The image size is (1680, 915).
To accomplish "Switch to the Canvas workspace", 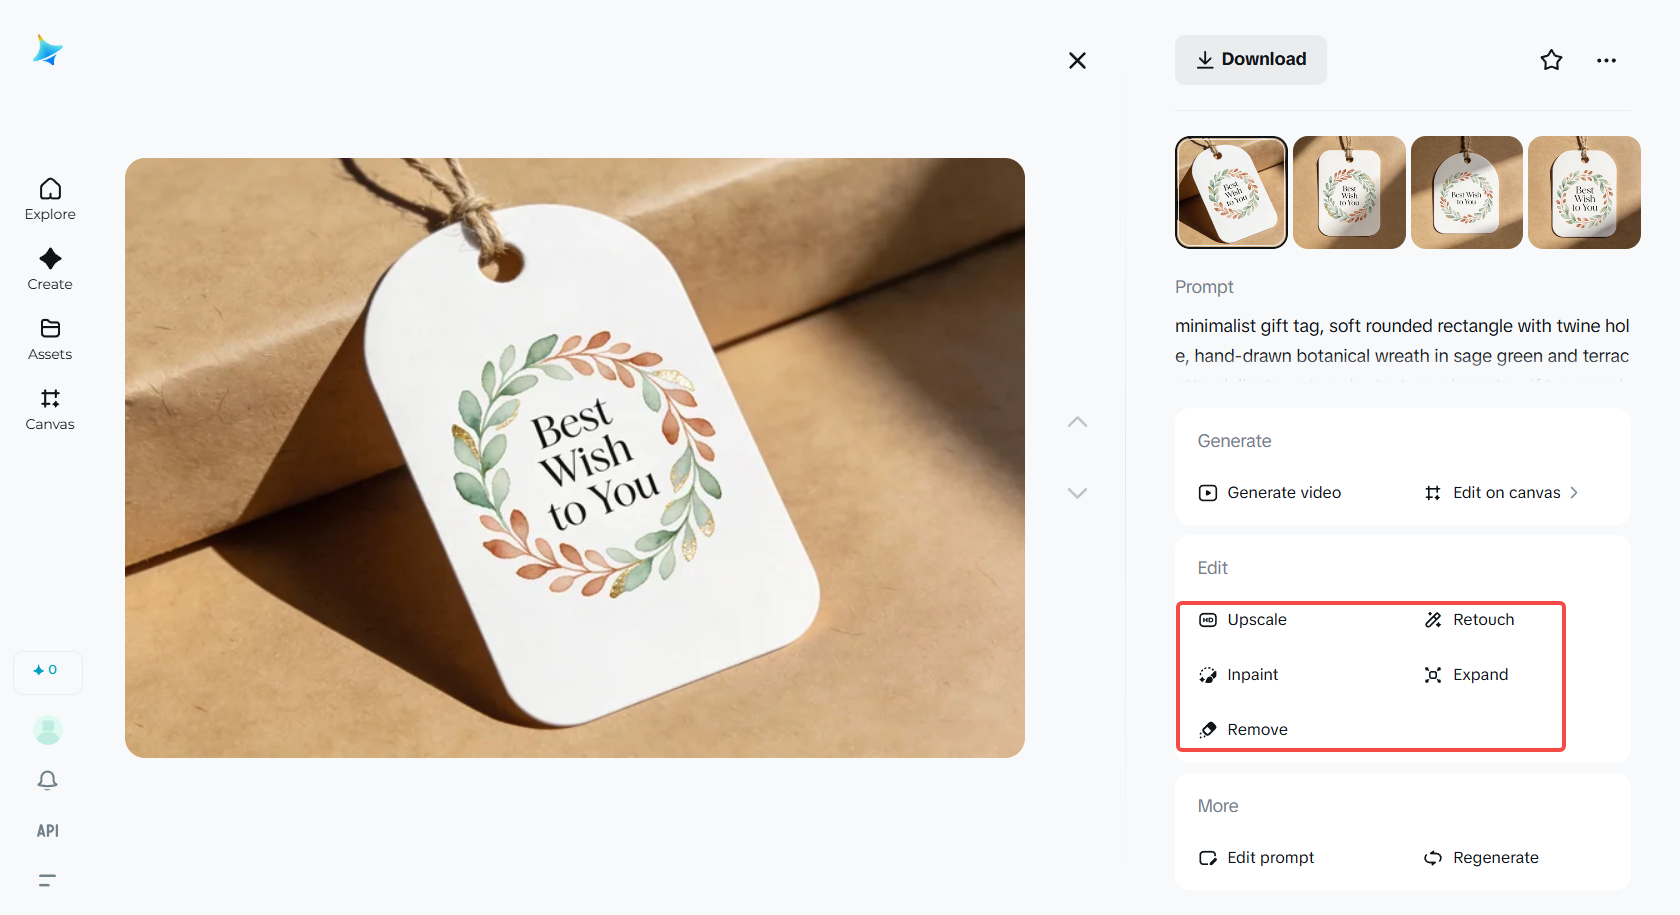I will click(x=49, y=408).
